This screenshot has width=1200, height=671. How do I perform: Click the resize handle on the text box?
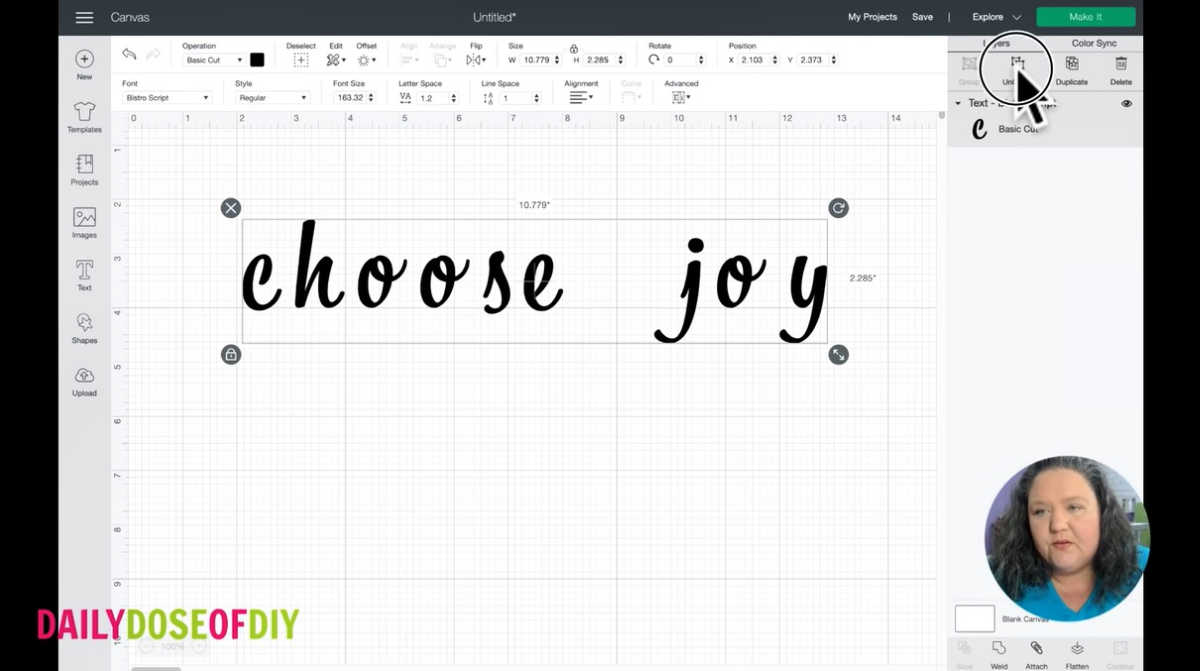tap(838, 354)
